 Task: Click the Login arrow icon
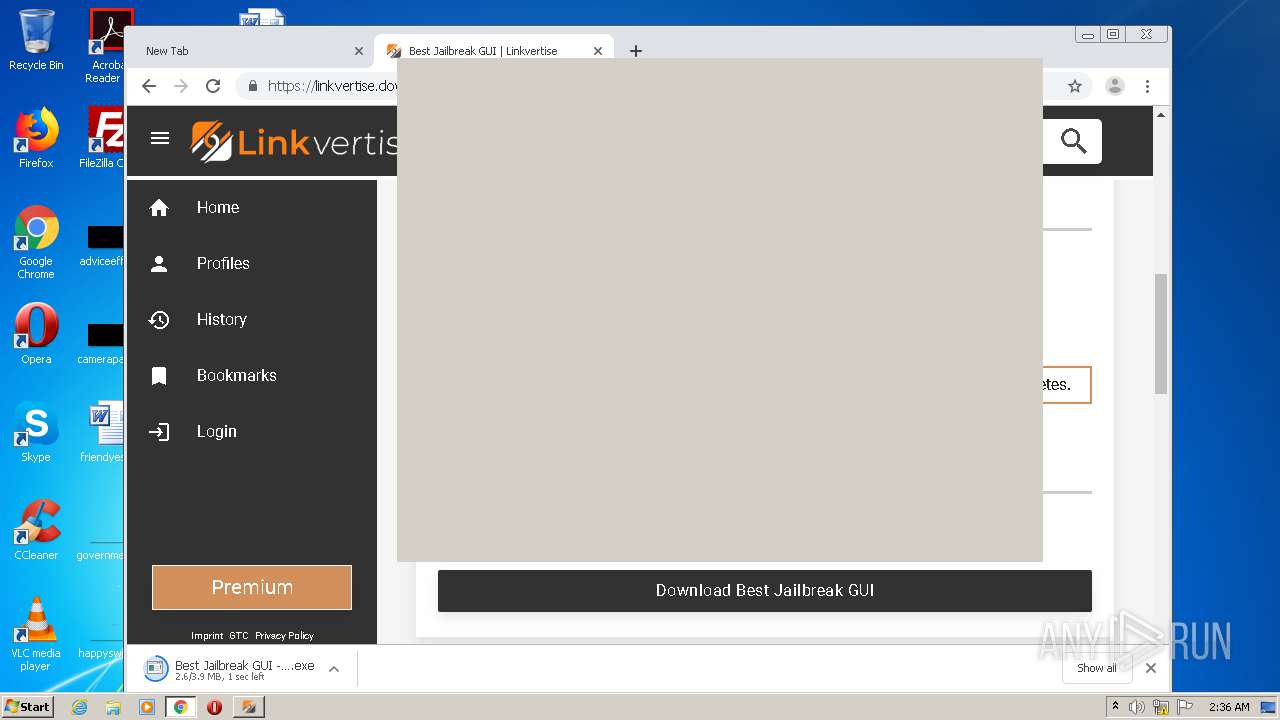click(x=159, y=432)
